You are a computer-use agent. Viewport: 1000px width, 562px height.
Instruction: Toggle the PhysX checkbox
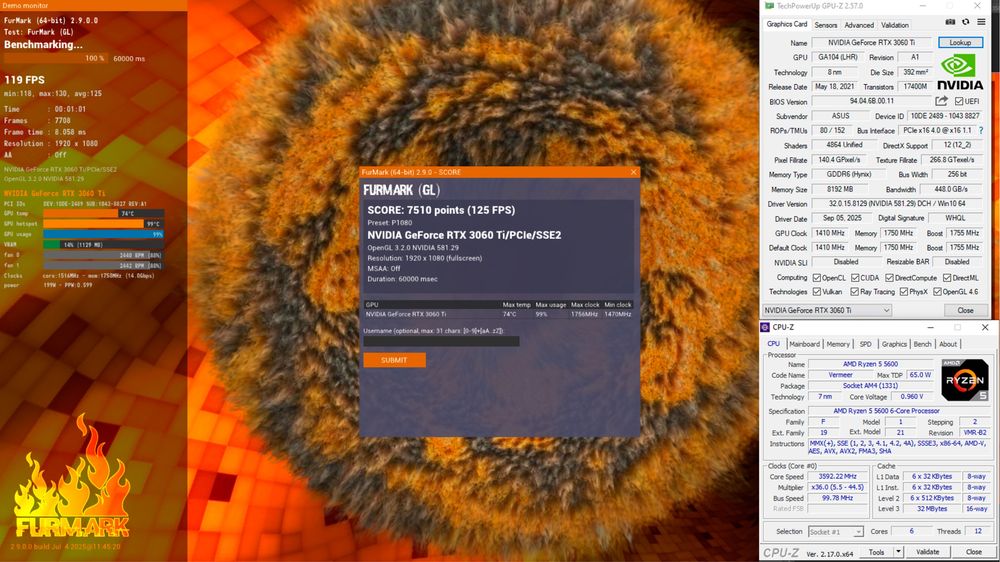[x=904, y=292]
